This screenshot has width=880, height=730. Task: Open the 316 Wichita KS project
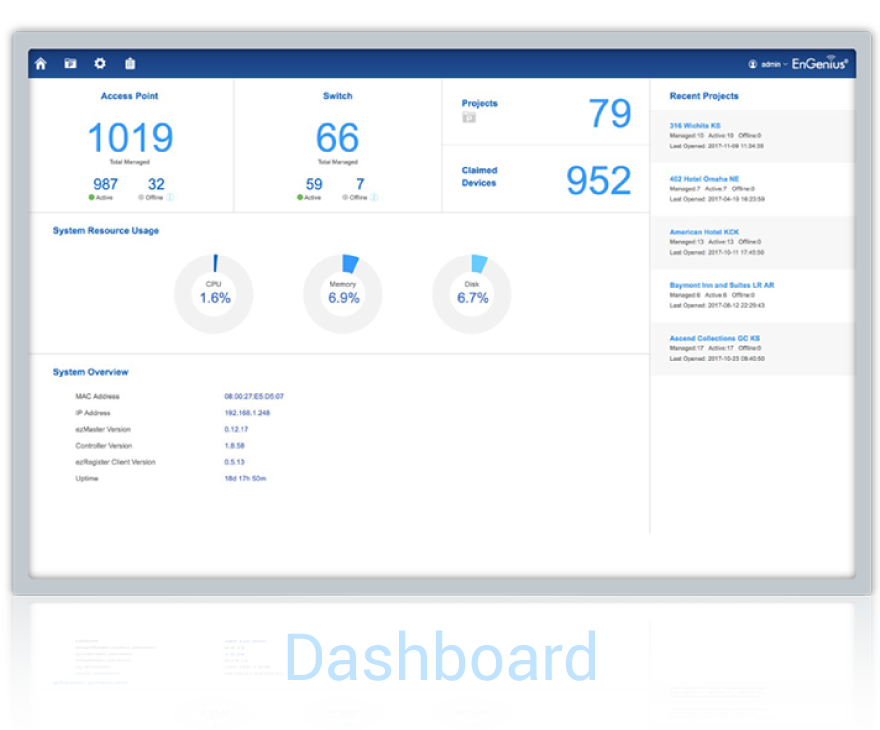(695, 126)
